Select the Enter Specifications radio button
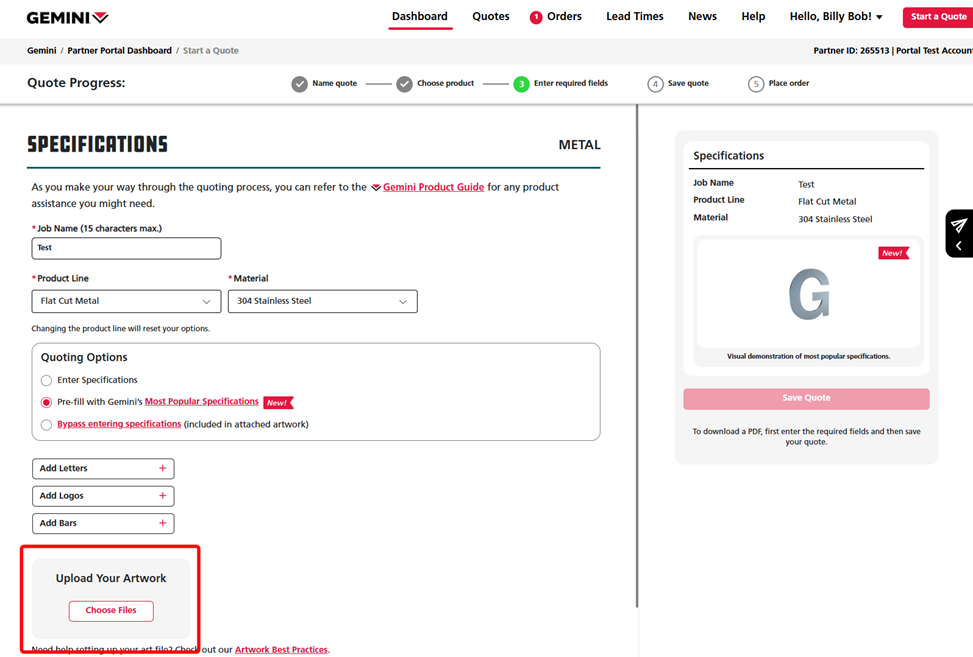 point(46,381)
